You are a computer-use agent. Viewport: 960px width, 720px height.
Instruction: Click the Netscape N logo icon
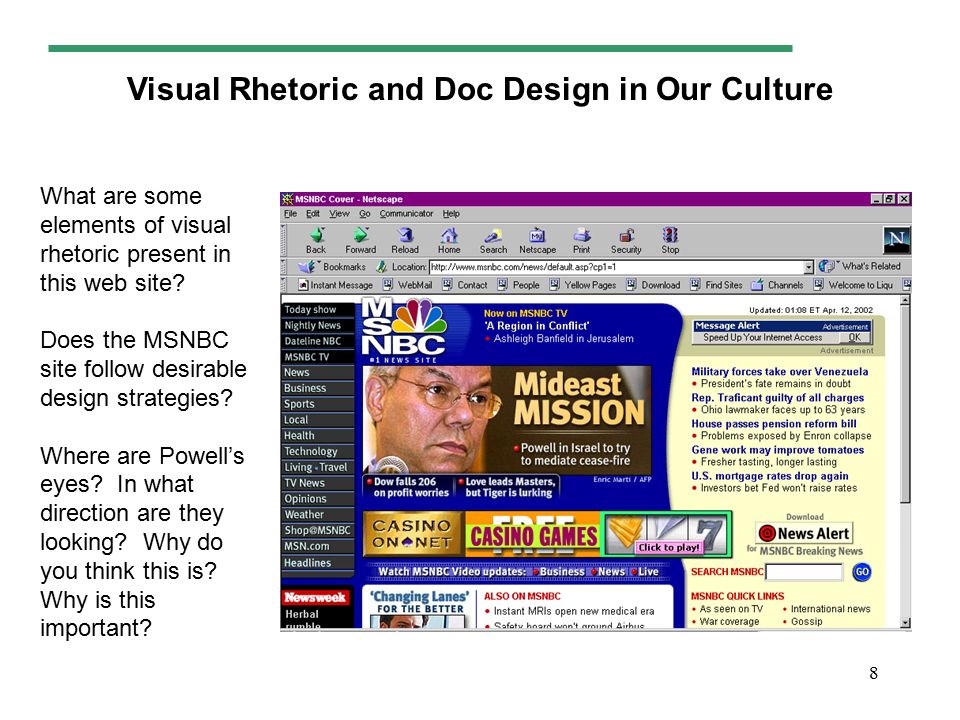coord(896,239)
